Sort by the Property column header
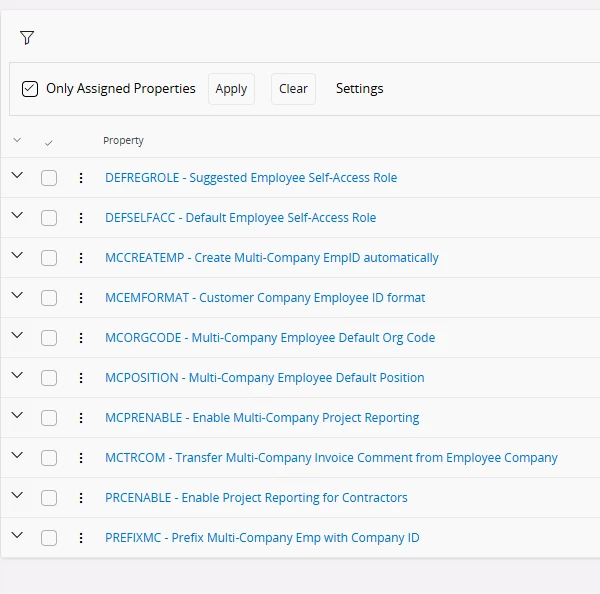This screenshot has width=600, height=594. pyautogui.click(x=123, y=140)
